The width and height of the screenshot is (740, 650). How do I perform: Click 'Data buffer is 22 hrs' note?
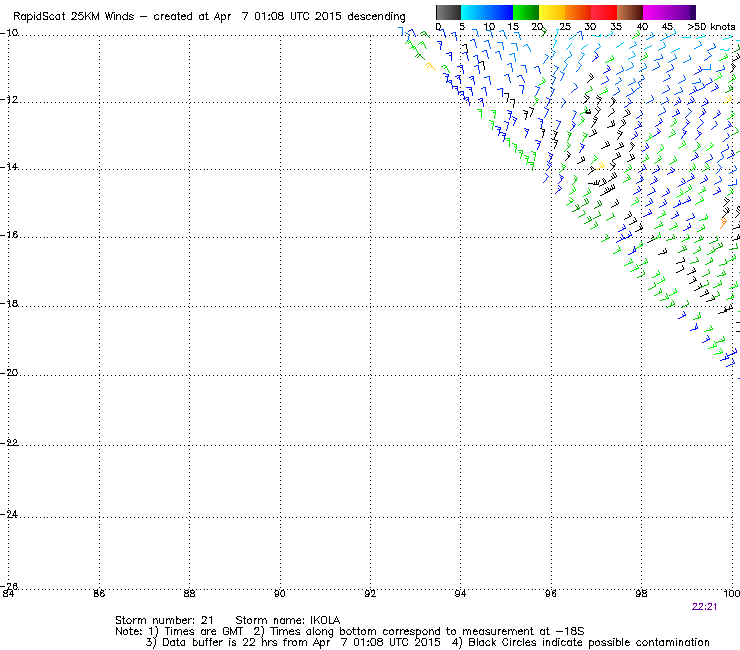pos(221,642)
